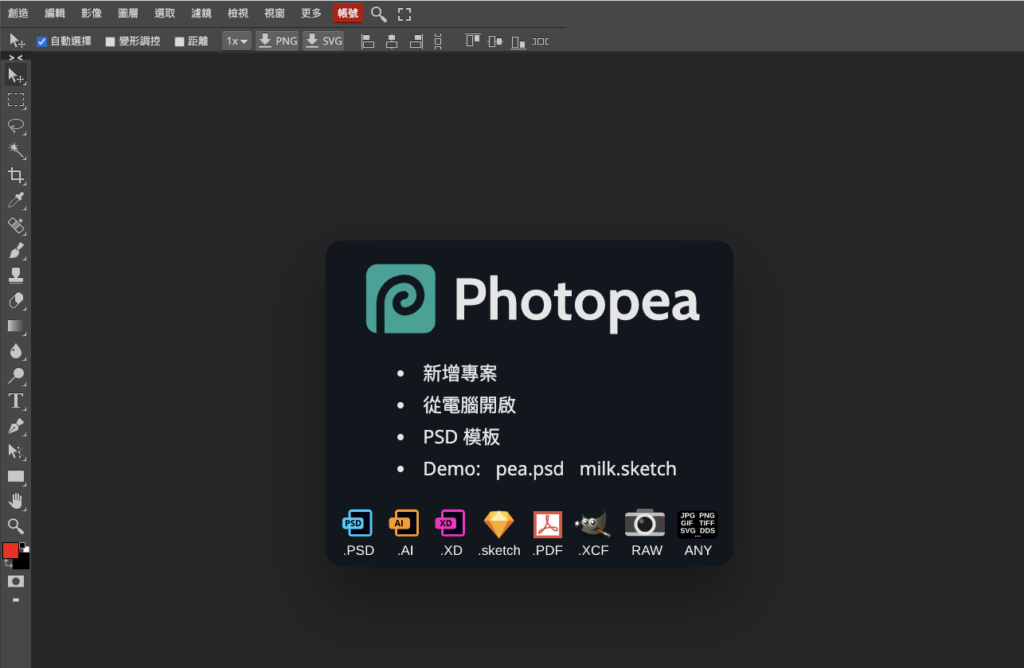
Task: Click the red foreground color swatch
Action: [x=10, y=550]
